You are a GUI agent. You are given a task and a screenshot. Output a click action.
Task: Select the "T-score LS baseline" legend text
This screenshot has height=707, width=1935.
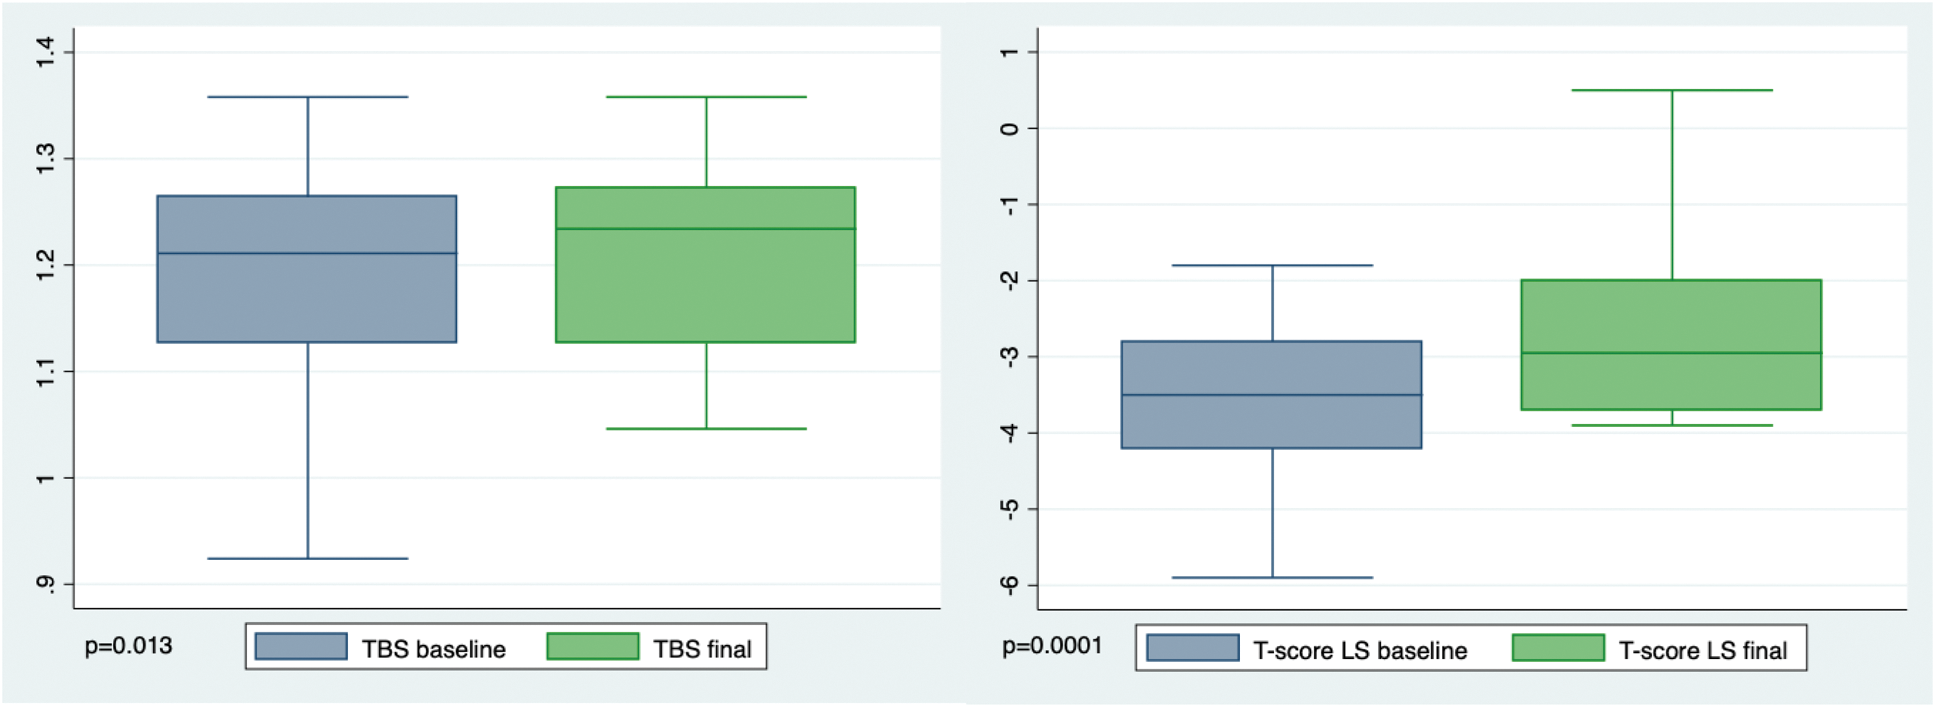(1360, 651)
